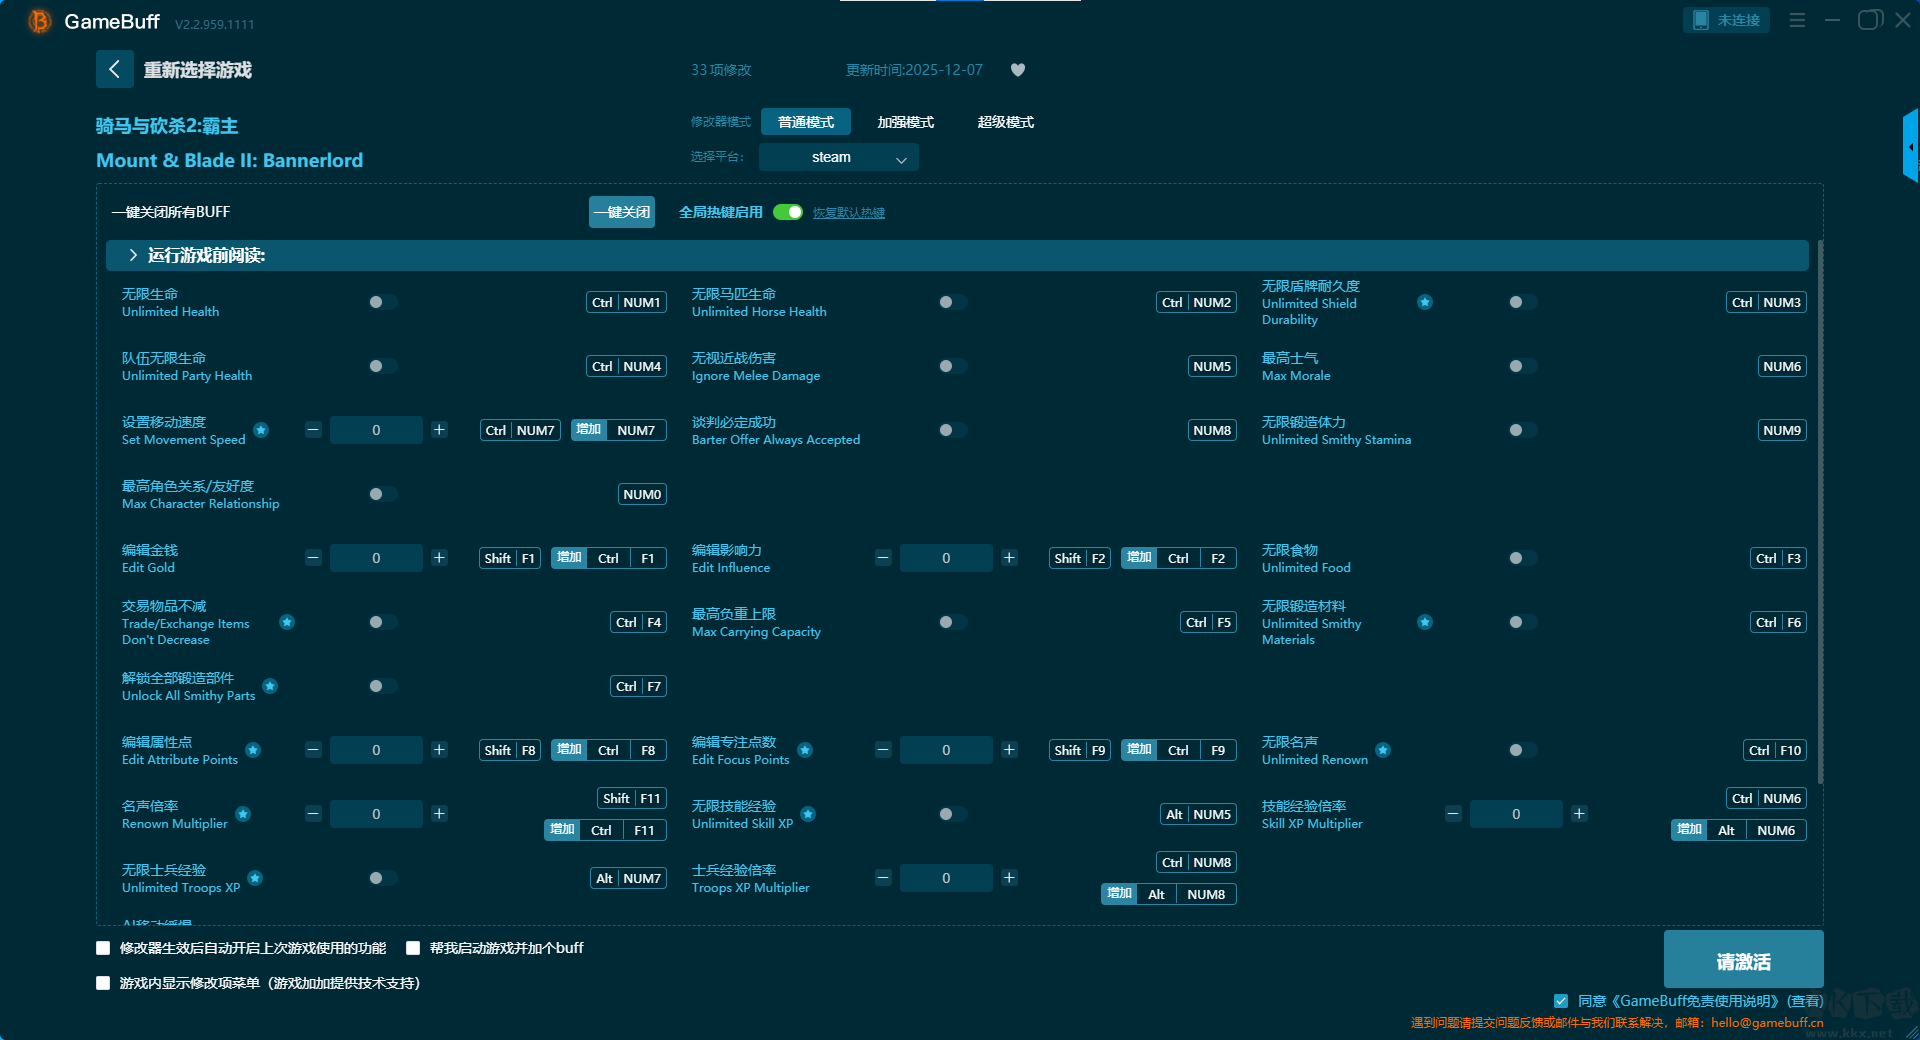Select the super mode (超级模式) tab
This screenshot has width=1920, height=1040.
(x=1005, y=122)
